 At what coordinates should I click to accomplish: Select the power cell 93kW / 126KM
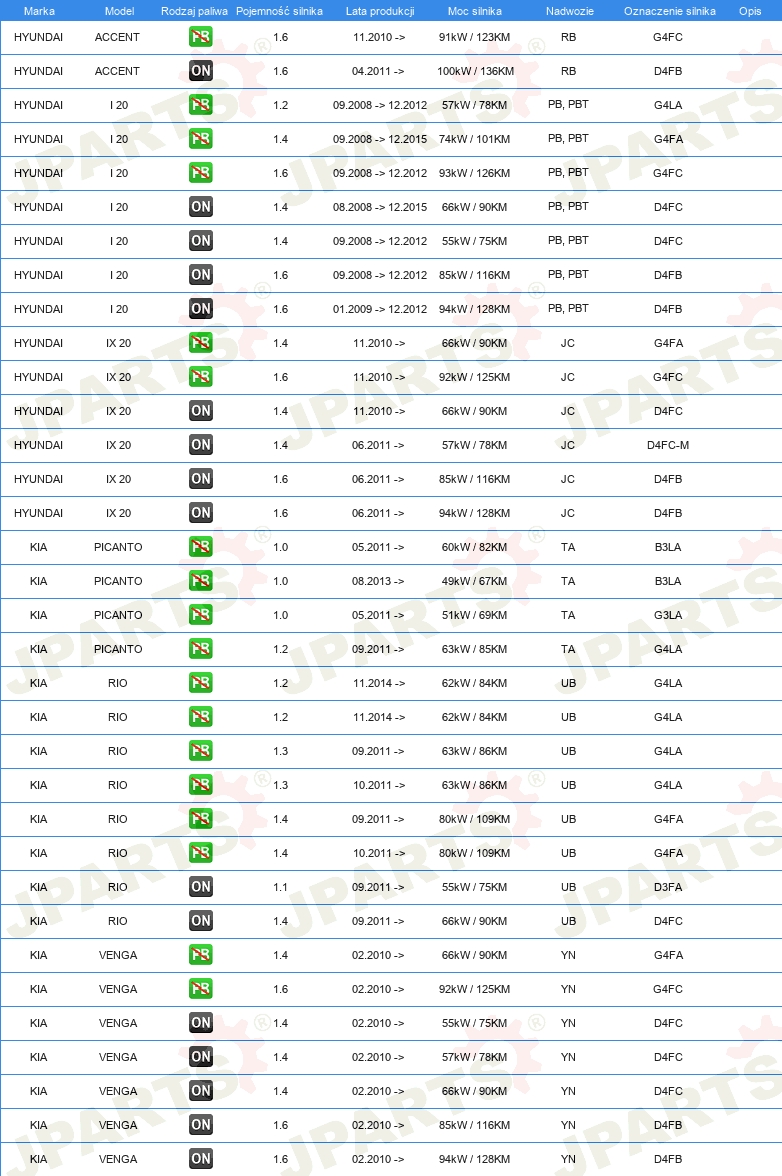click(475, 173)
